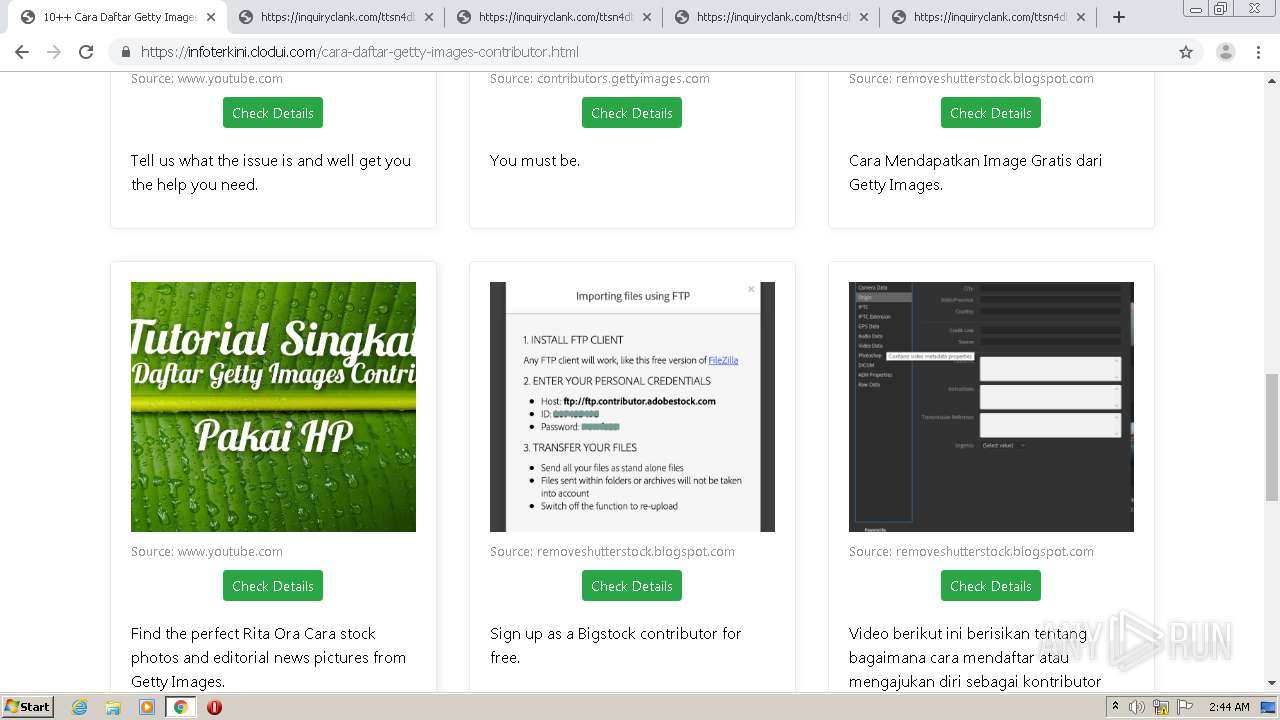Viewport: 1280px width, 720px height.
Task: Click 'Source: www.youtube.com' under Tutorial thumbnail
Action: pyautogui.click(x=207, y=551)
